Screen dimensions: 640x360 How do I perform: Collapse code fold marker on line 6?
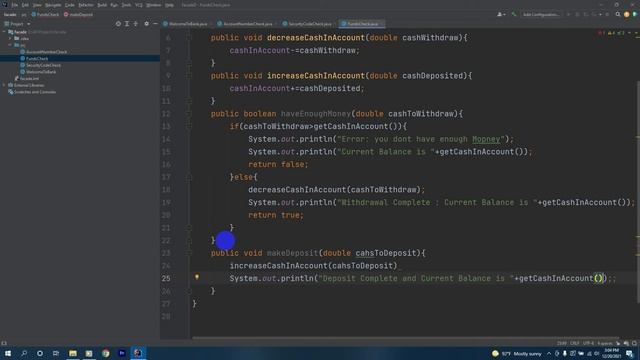click(189, 38)
